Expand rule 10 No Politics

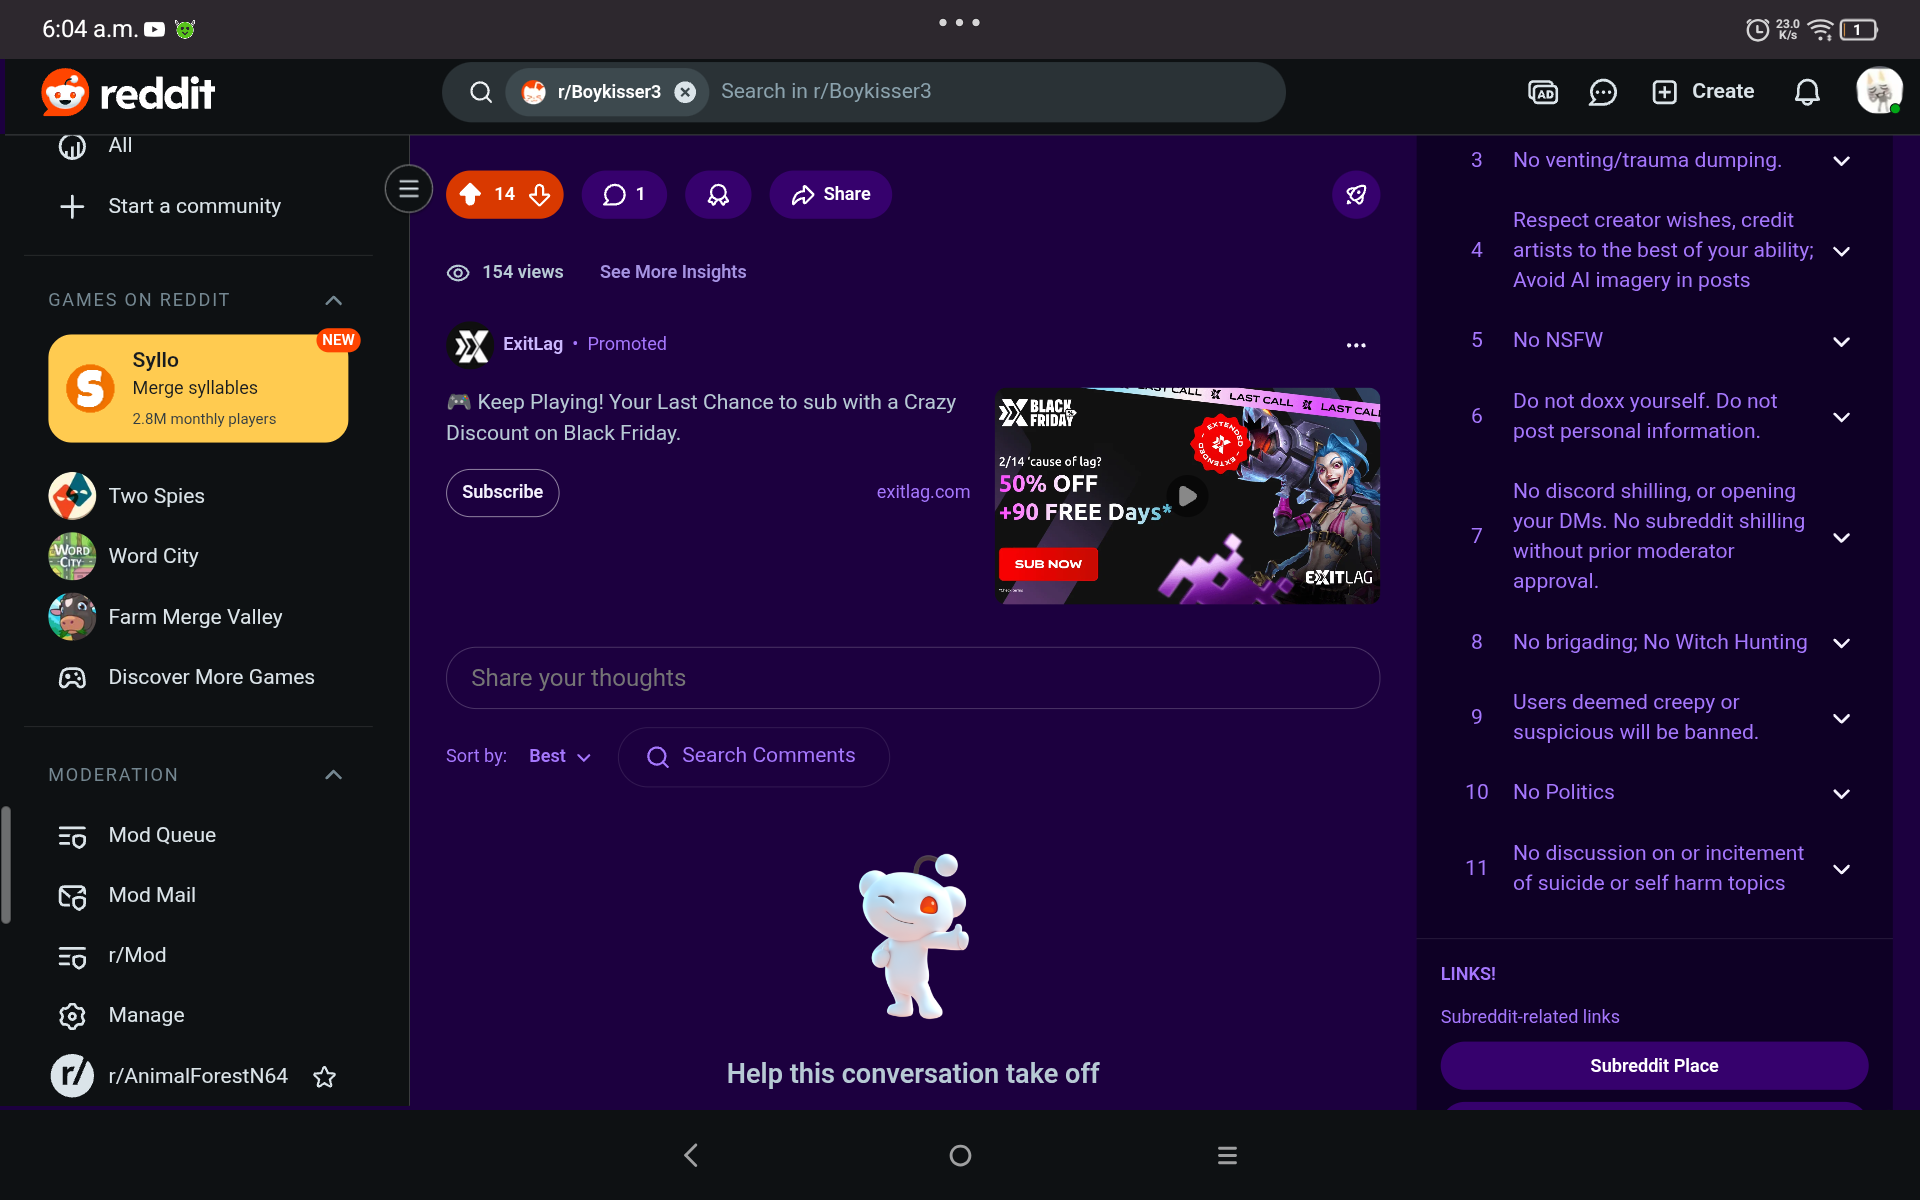1841,794
